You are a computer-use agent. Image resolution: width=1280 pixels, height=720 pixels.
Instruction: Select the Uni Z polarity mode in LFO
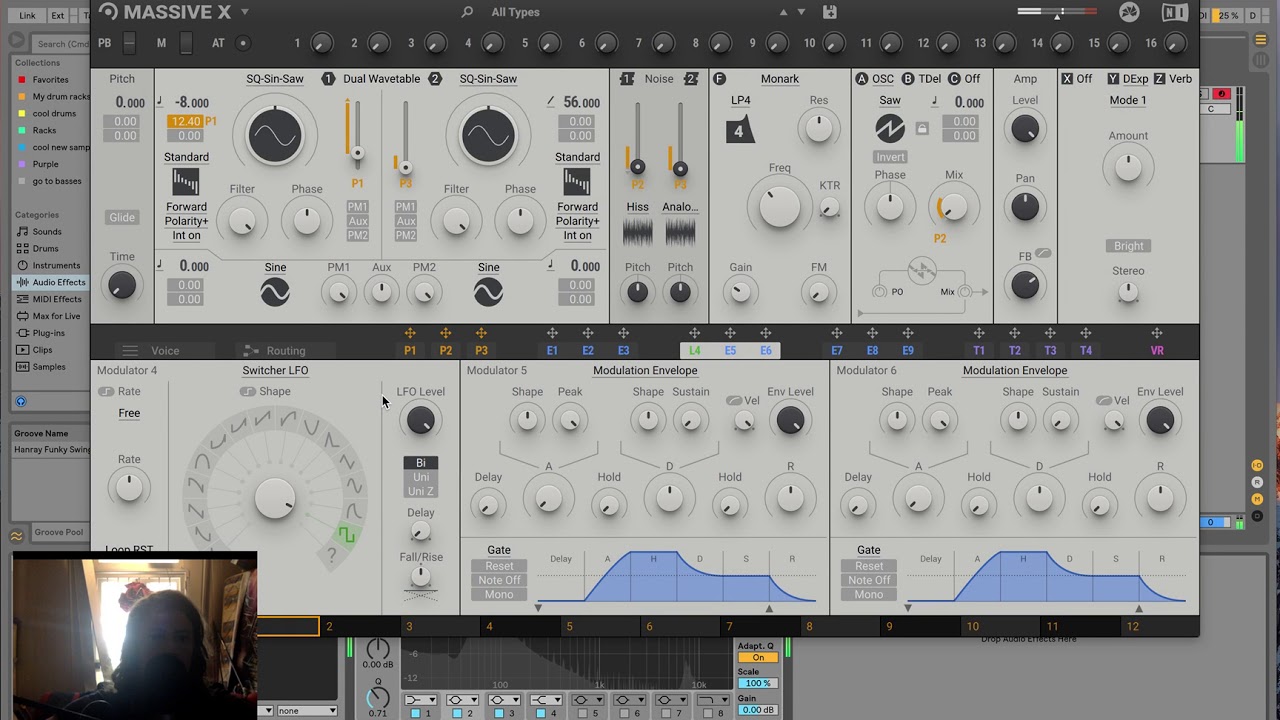tap(421, 491)
